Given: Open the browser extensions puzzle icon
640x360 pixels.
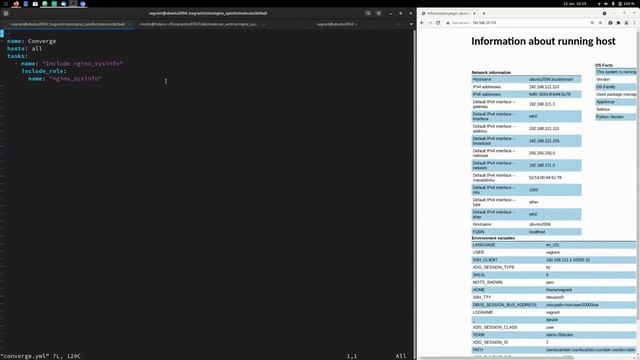Looking at the screenshot, I should [618, 23].
